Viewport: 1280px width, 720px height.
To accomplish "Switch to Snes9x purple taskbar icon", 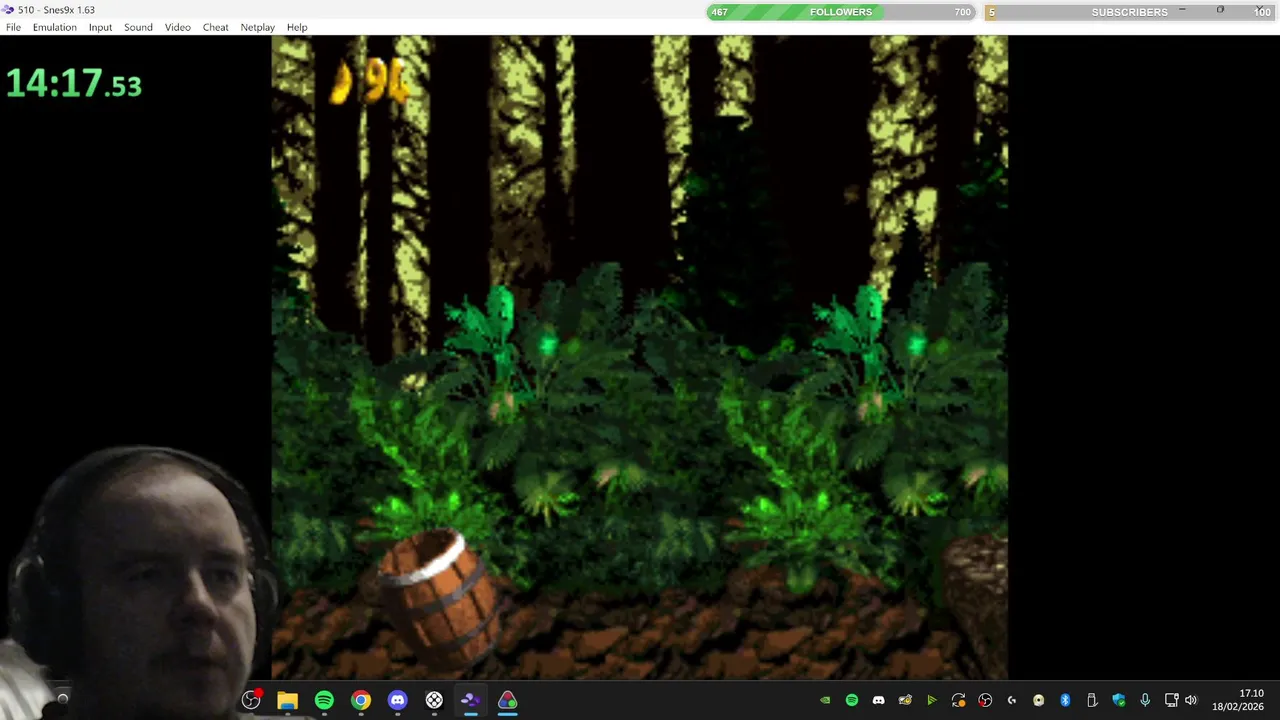I will coord(470,700).
